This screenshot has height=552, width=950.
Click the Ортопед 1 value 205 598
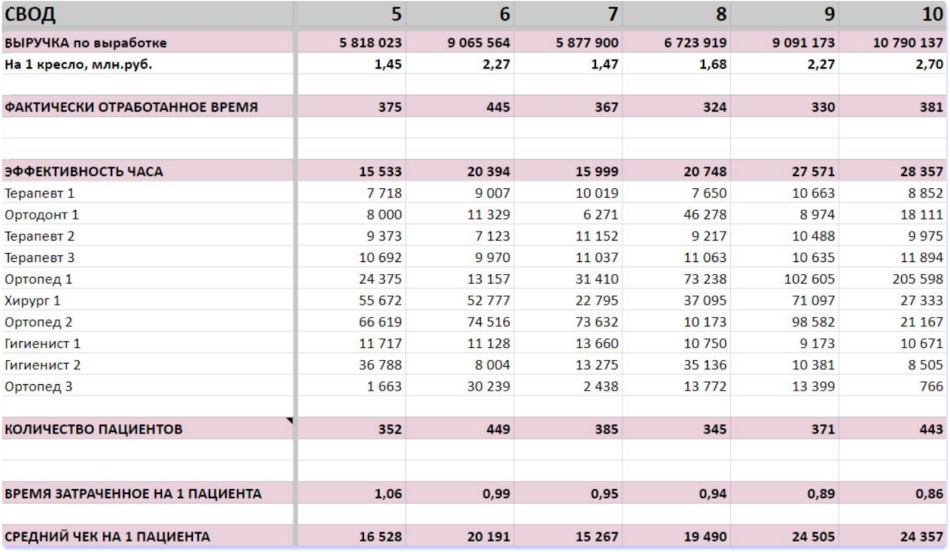point(911,279)
